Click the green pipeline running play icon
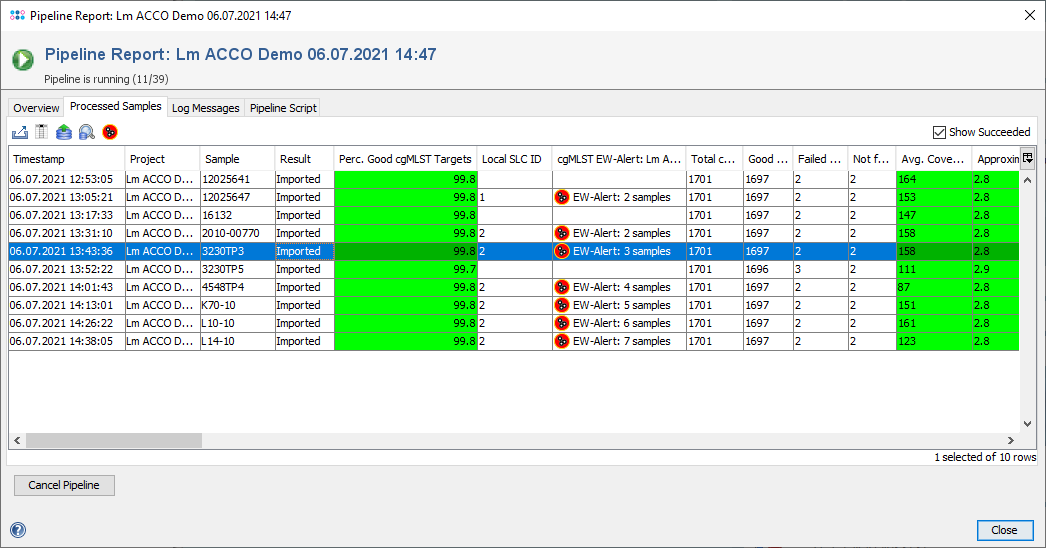The height and width of the screenshot is (548, 1046). coord(23,60)
